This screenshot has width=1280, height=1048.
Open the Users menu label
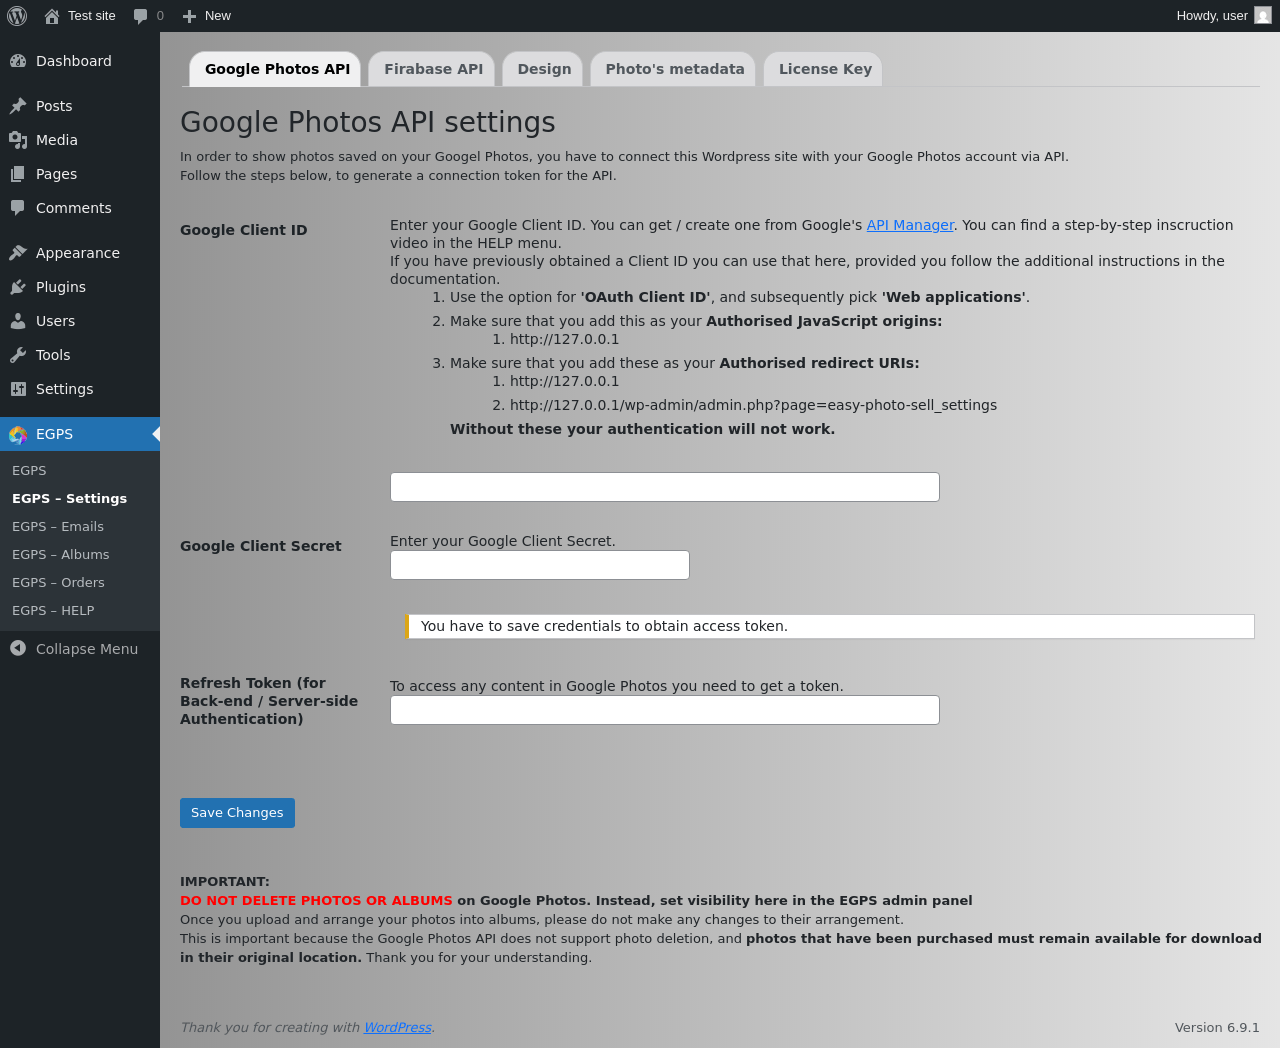tap(56, 321)
